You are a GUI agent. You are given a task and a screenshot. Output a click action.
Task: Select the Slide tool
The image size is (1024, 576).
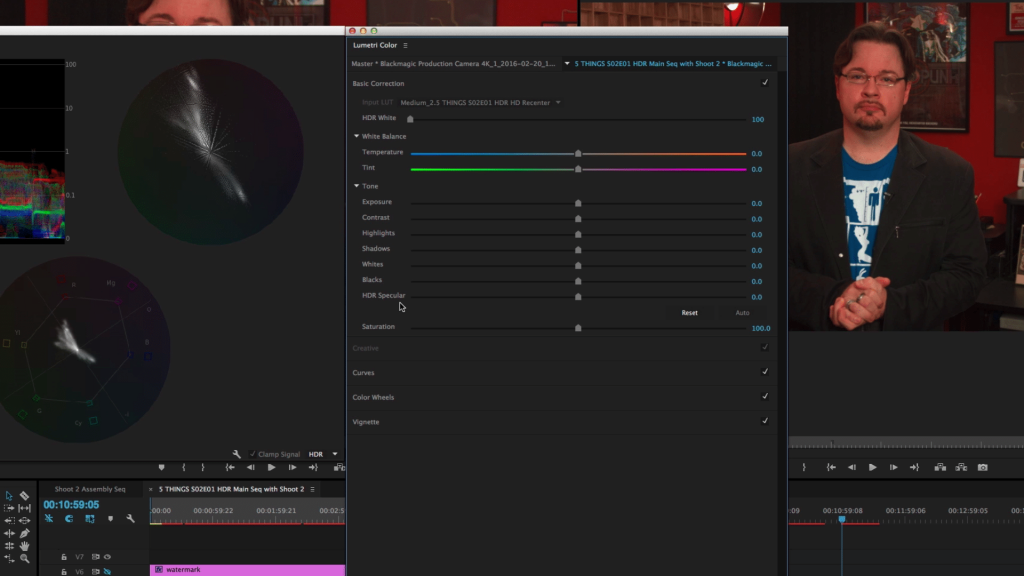tap(24, 520)
